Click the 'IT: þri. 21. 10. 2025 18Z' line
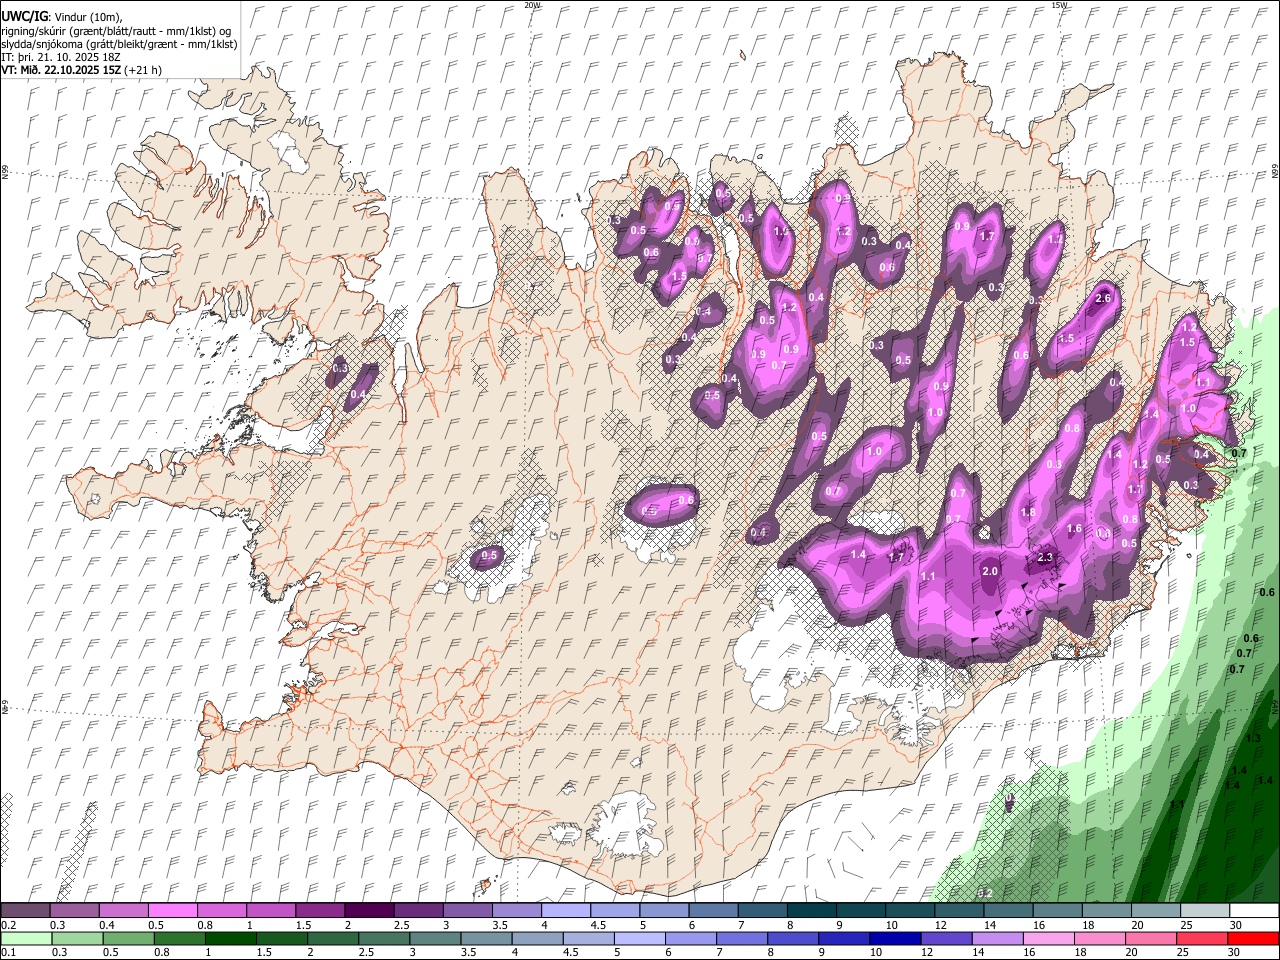Image resolution: width=1280 pixels, height=960 pixels. coord(61,57)
